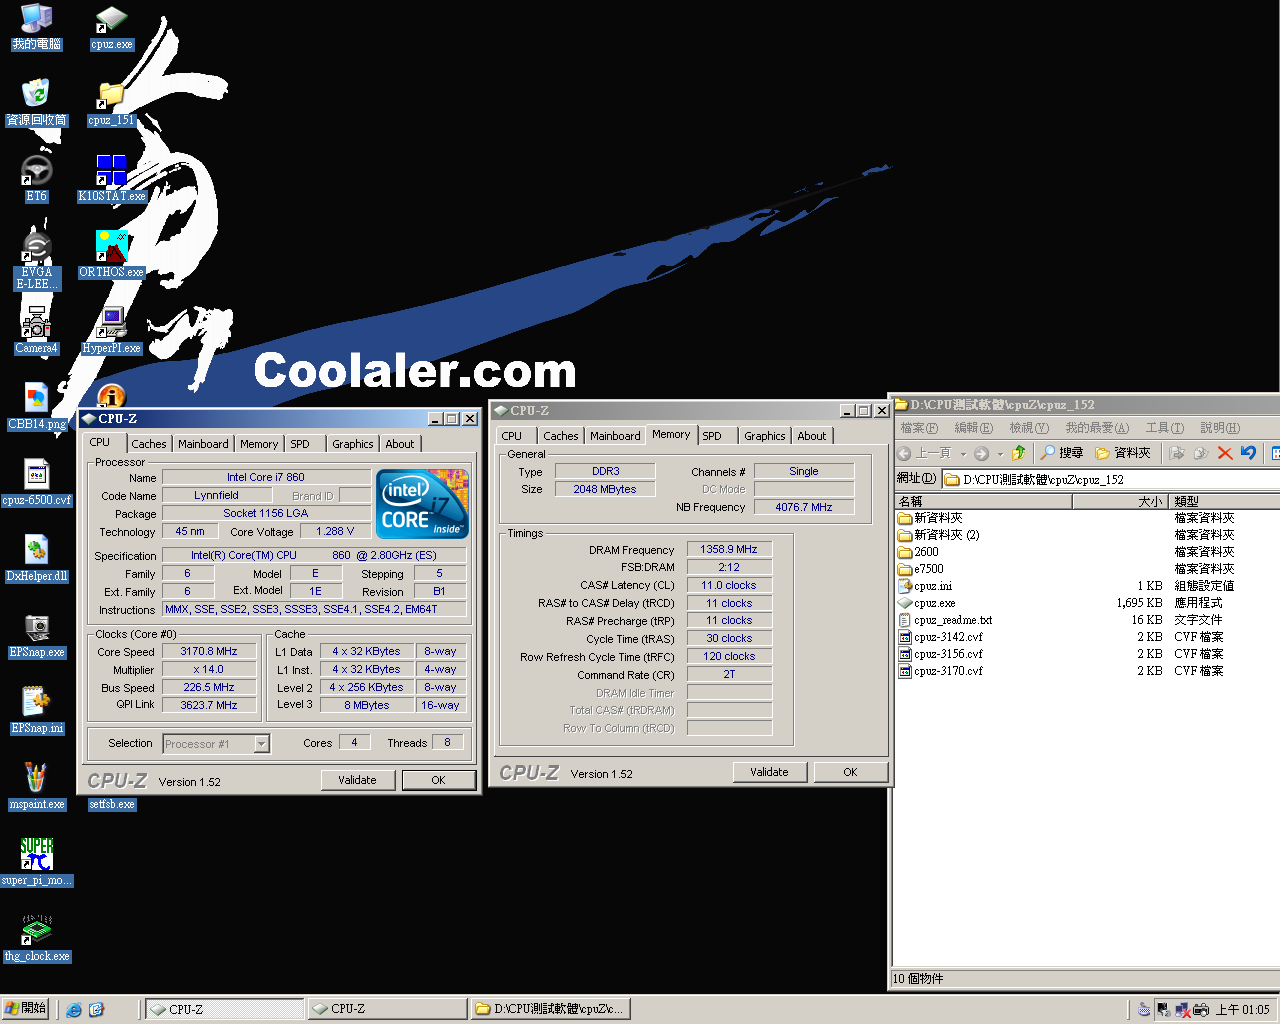This screenshot has height=1024, width=1280.
Task: Open the Explorer 檢視(V) menu
Action: 1029,428
